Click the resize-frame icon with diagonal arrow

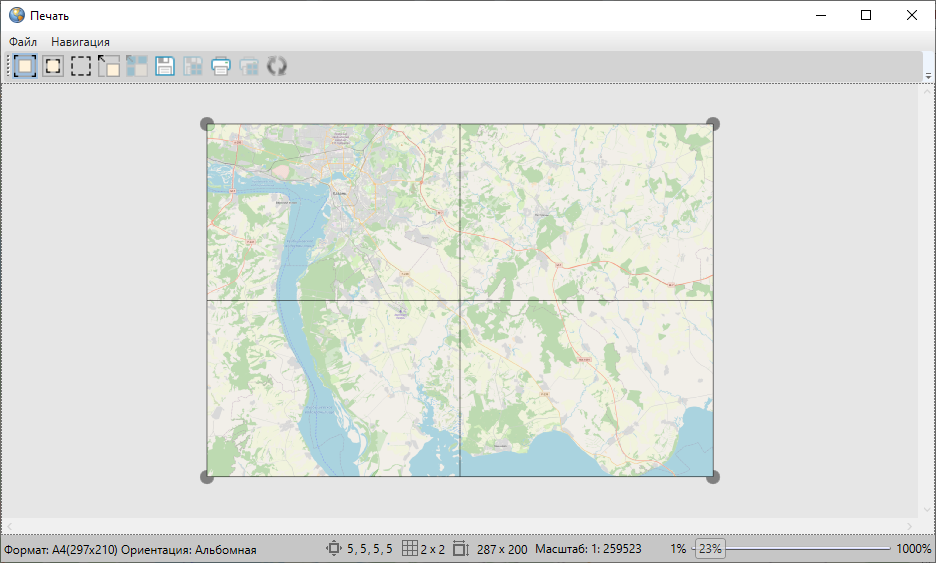point(109,67)
